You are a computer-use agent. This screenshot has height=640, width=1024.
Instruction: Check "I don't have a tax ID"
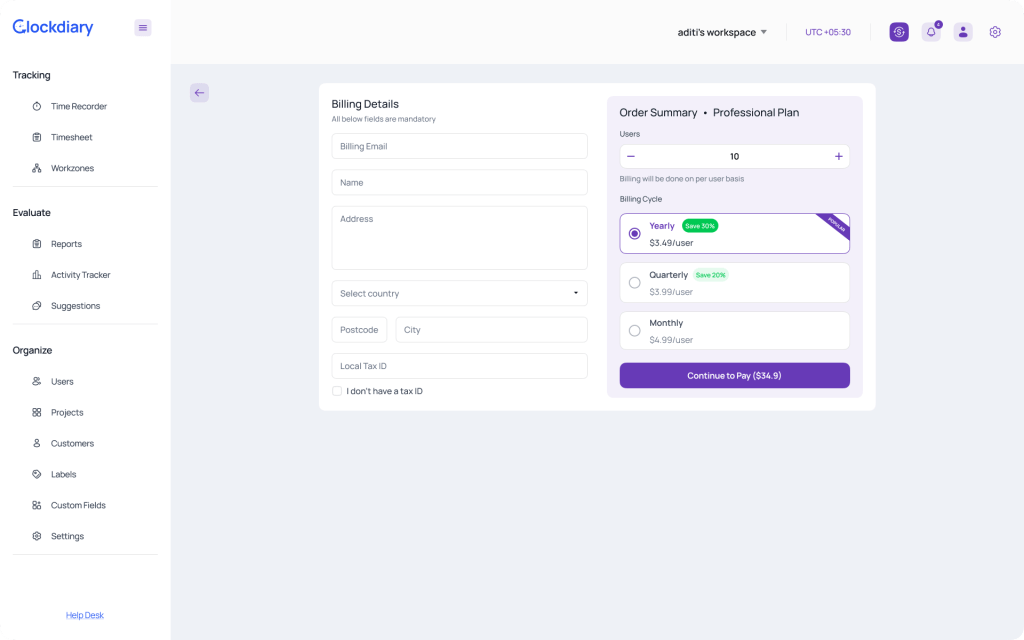click(x=337, y=391)
